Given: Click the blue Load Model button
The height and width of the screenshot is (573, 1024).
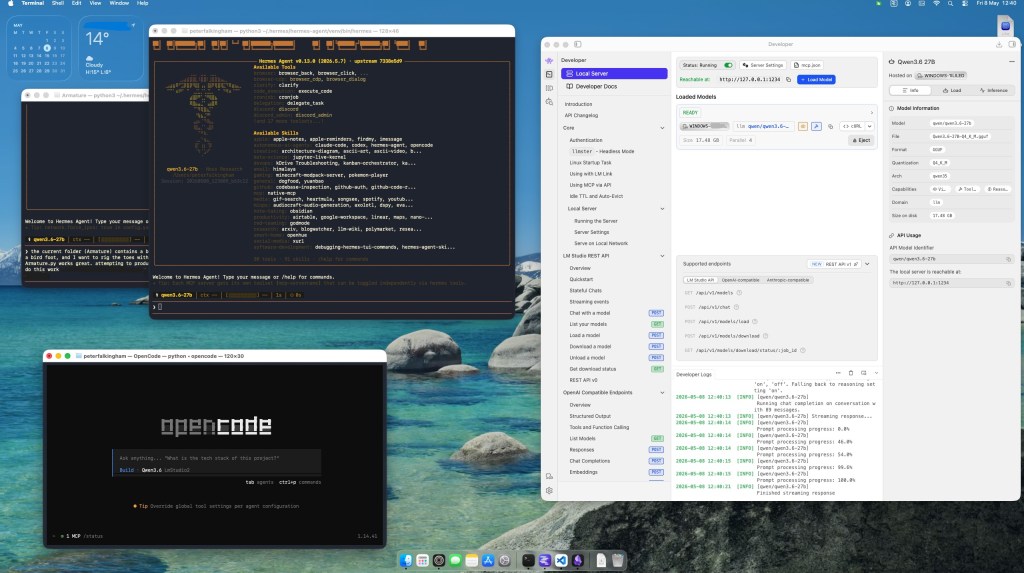Looking at the screenshot, I should point(816,80).
